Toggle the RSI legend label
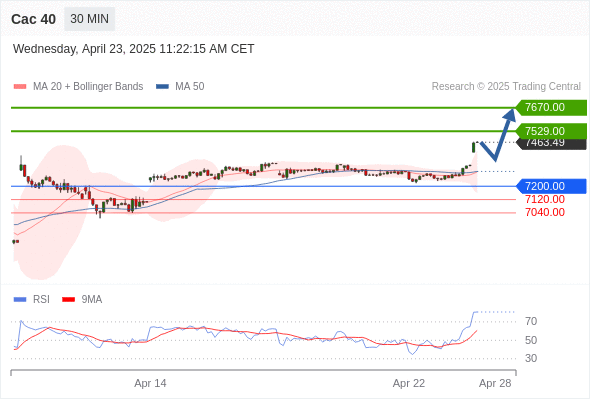Image resolution: width=590 pixels, height=400 pixels. click(x=41, y=300)
